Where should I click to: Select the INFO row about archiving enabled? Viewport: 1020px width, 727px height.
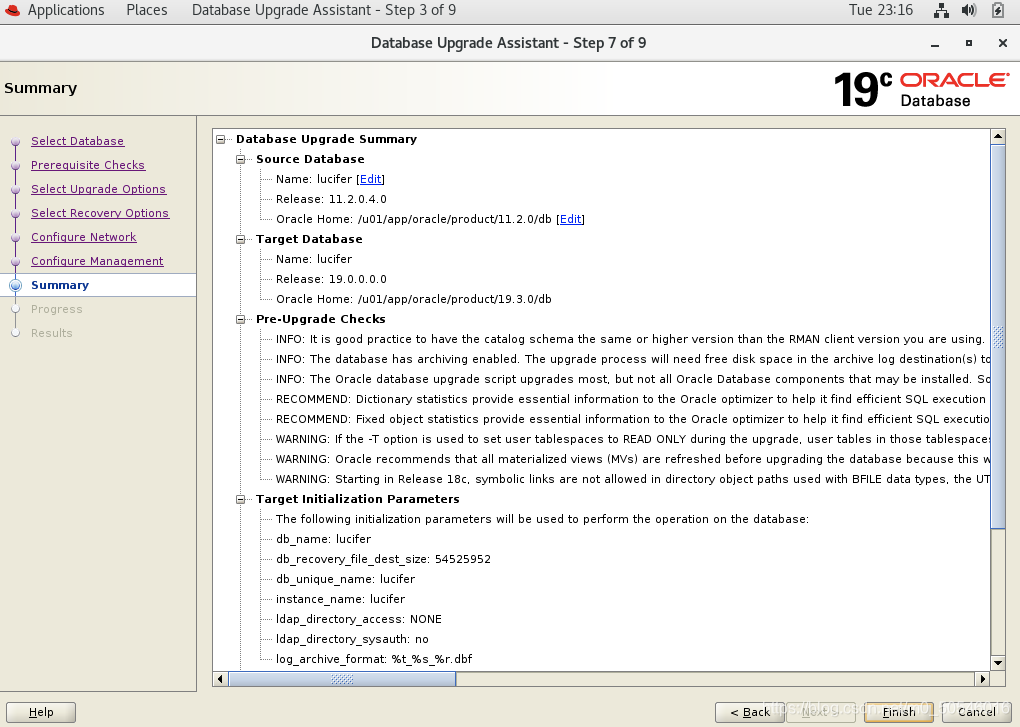[x=632, y=360]
